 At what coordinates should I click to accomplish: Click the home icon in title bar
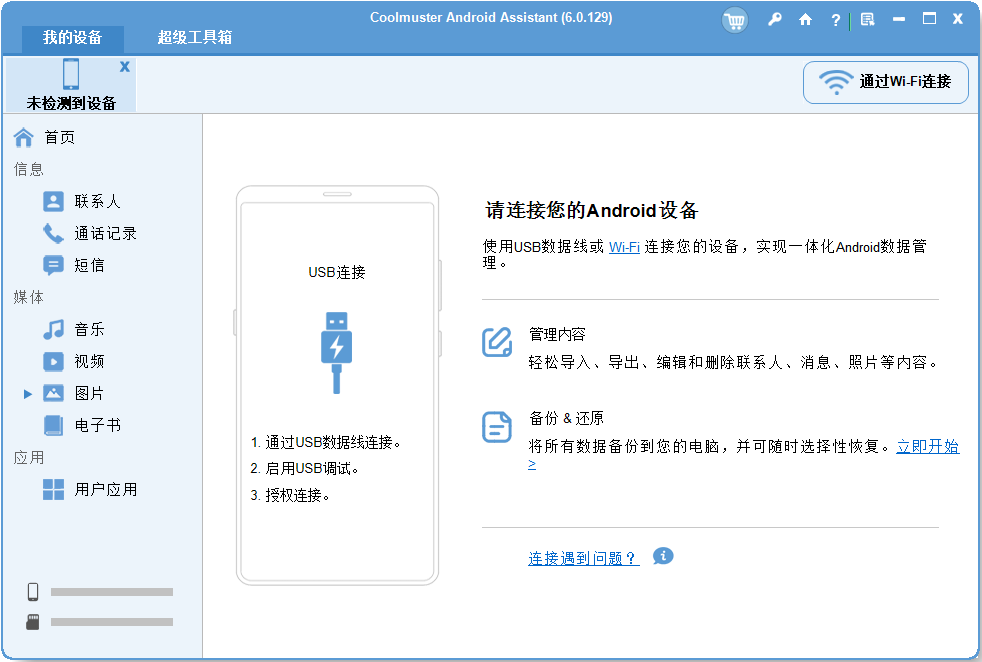point(805,19)
